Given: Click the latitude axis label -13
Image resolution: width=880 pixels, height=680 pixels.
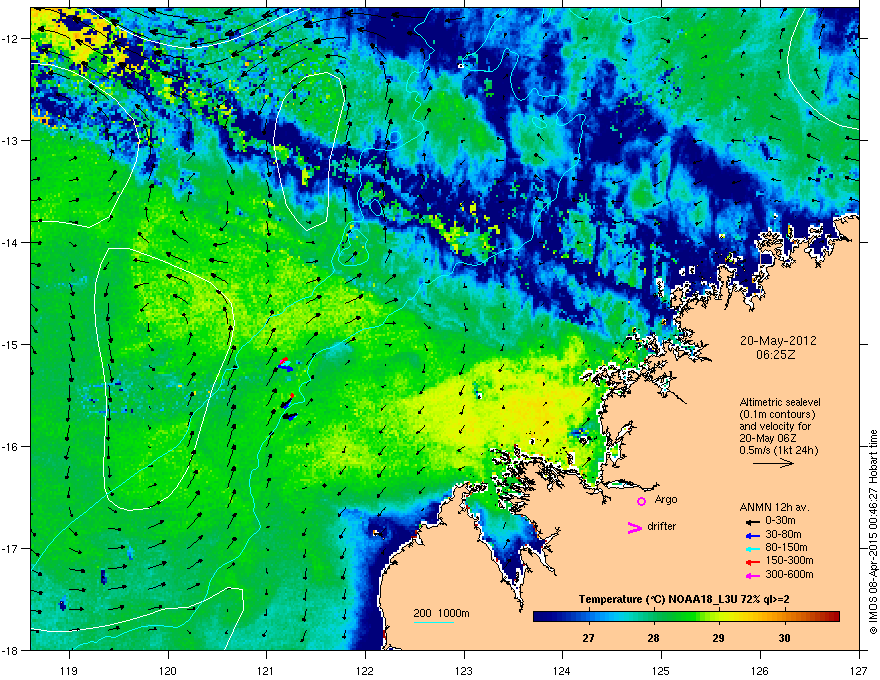Looking at the screenshot, I should pyautogui.click(x=11, y=141).
